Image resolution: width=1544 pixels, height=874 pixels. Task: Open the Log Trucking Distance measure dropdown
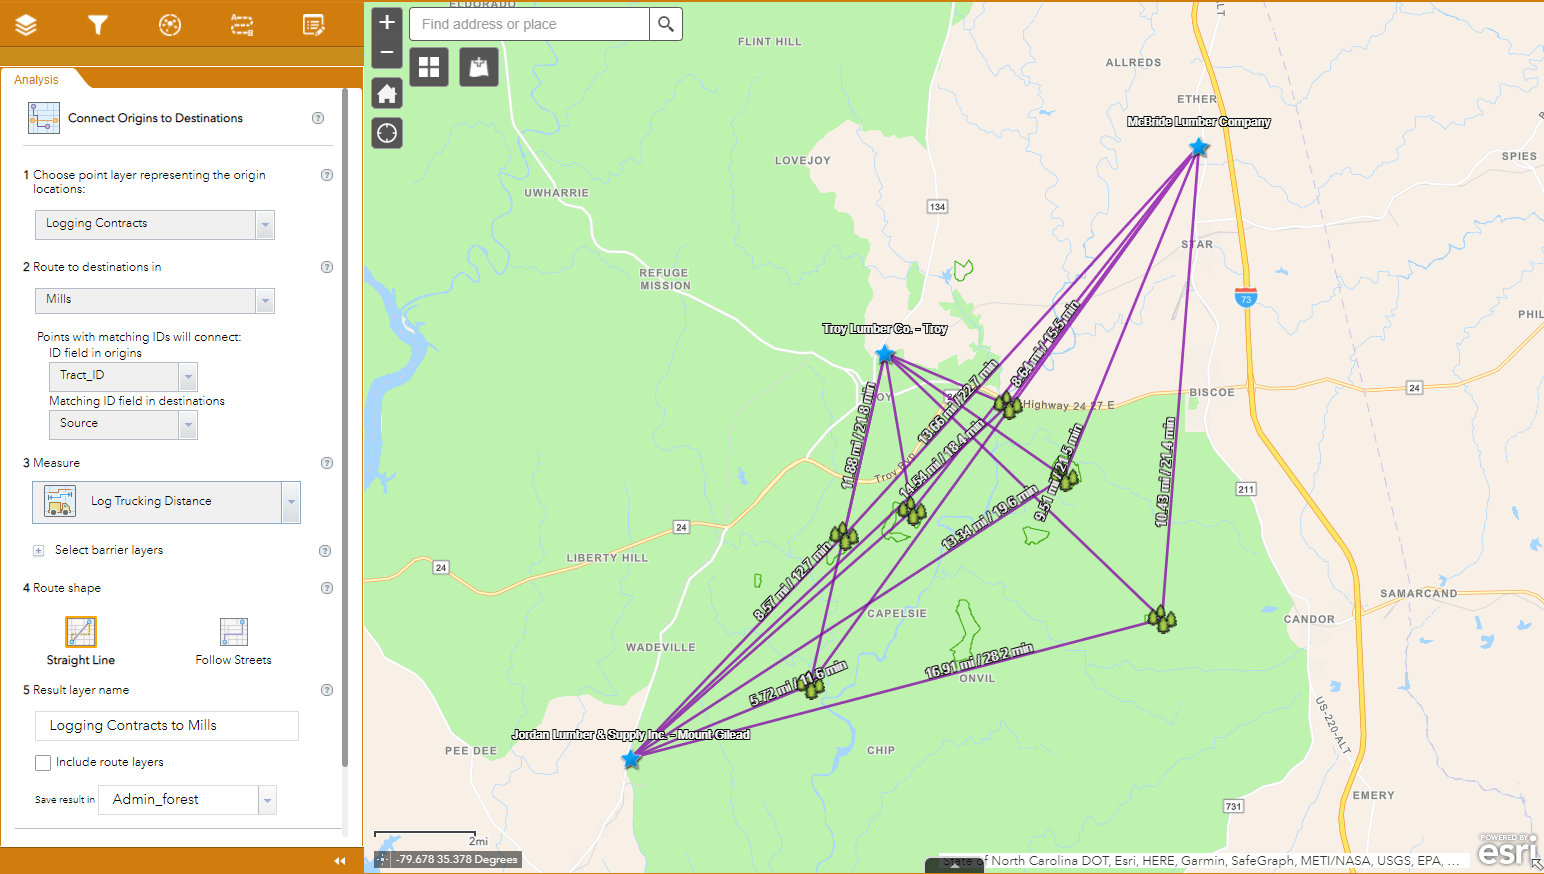coord(291,502)
